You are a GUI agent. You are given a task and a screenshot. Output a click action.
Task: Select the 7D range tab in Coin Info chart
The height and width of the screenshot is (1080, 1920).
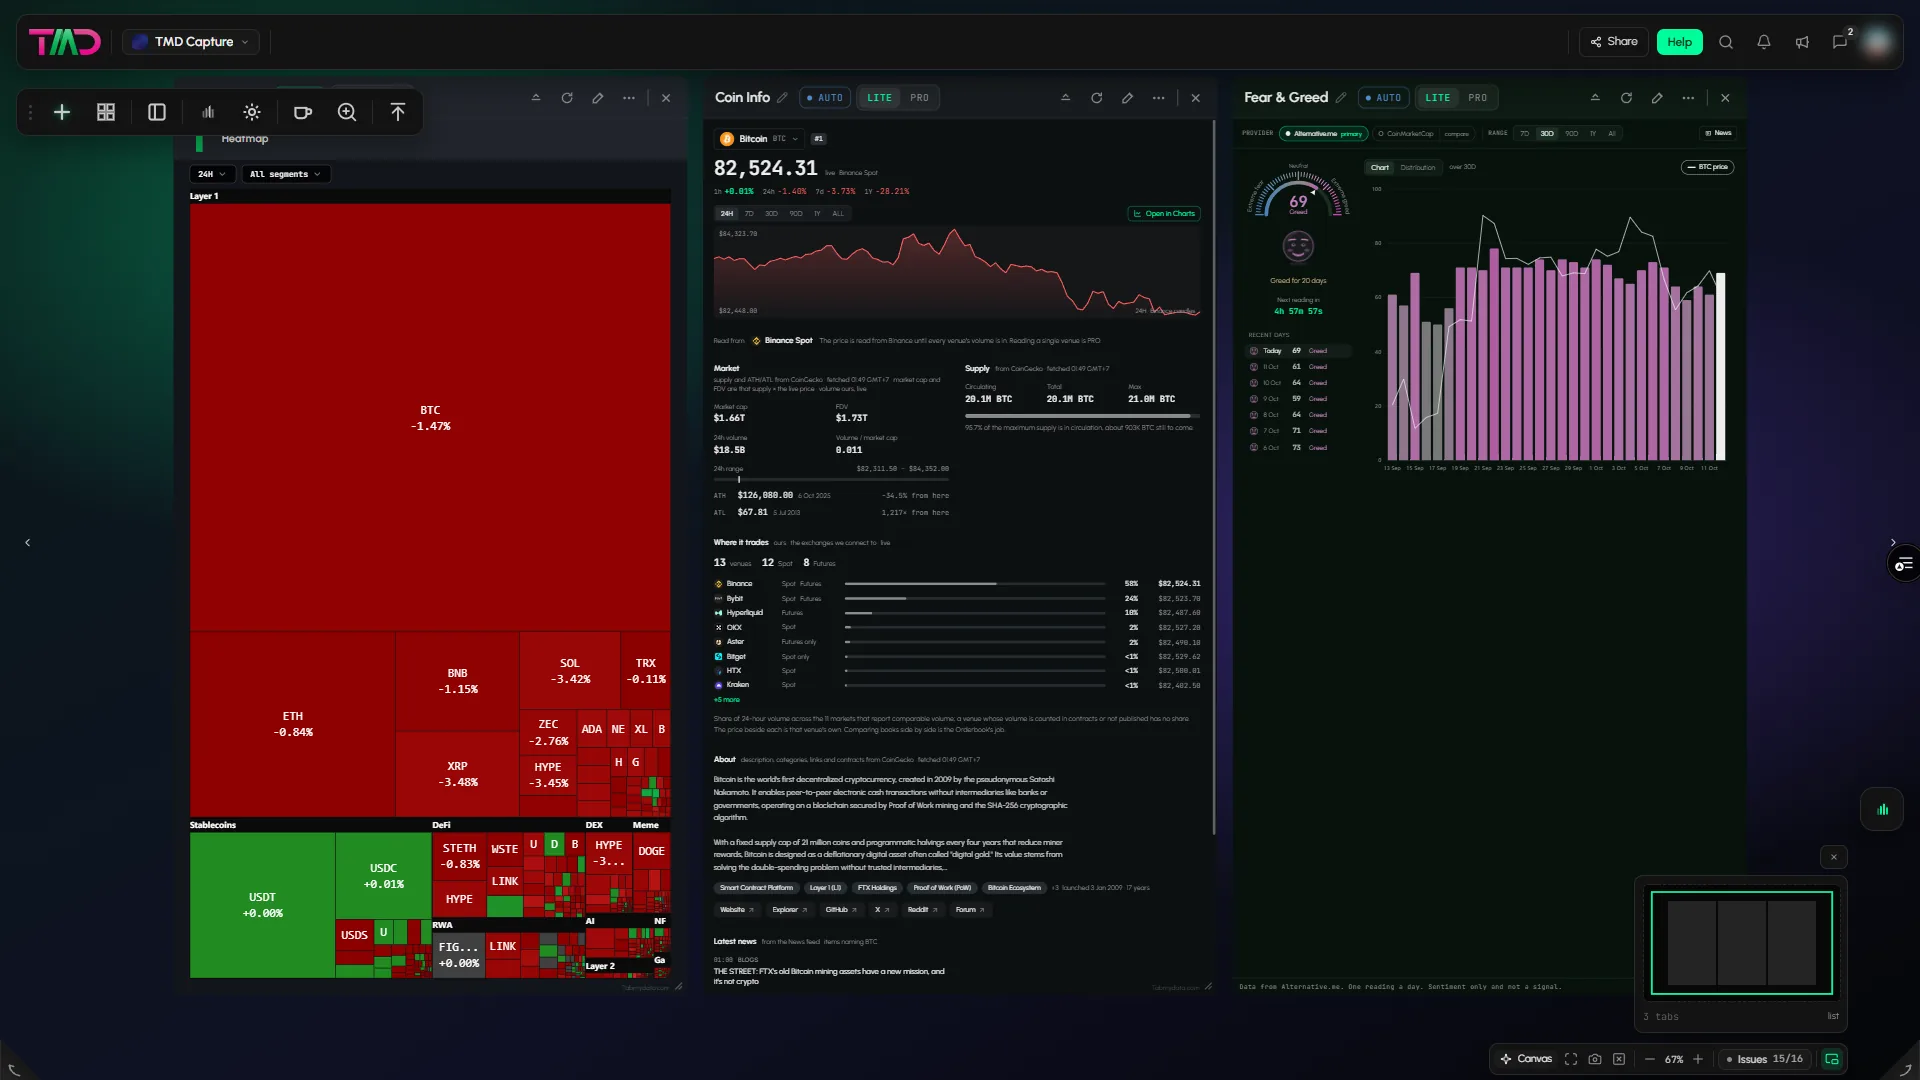coord(749,213)
